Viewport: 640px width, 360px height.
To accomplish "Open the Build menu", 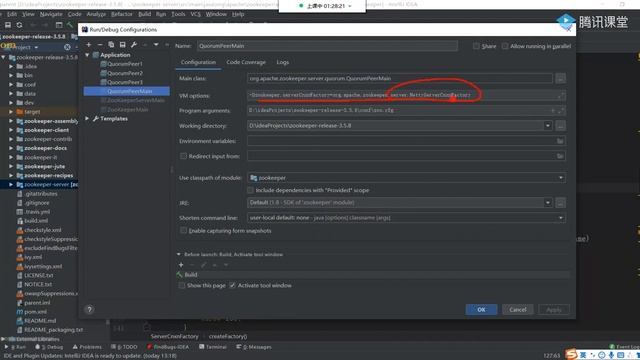I will click(144, 14).
